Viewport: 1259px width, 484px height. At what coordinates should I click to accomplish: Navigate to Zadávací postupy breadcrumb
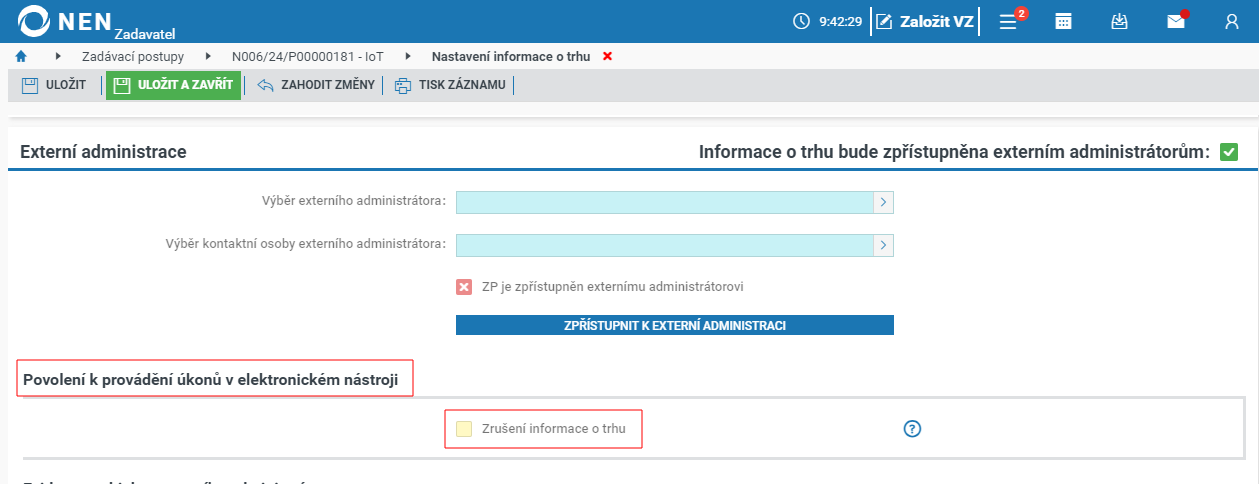pyautogui.click(x=134, y=56)
